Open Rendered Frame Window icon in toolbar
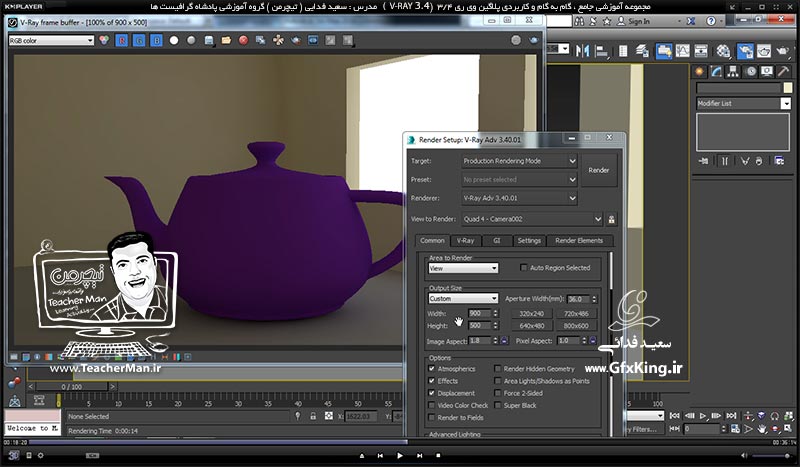800x467 pixels. (764, 51)
